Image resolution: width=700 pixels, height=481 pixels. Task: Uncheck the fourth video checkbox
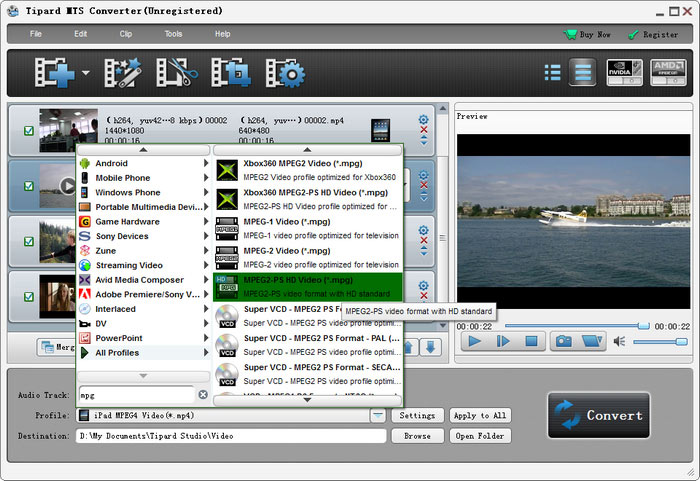[29, 297]
